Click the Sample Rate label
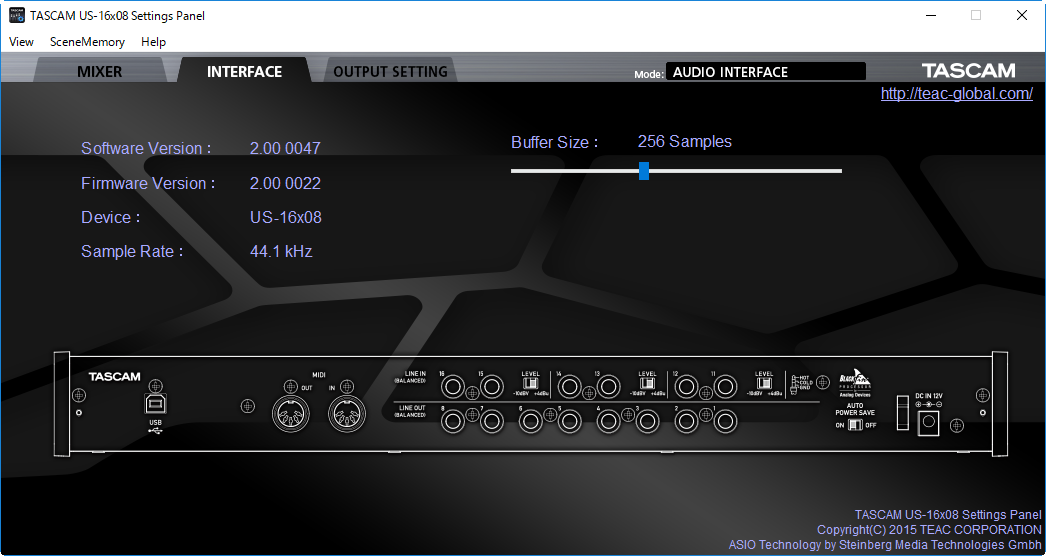 (x=132, y=251)
